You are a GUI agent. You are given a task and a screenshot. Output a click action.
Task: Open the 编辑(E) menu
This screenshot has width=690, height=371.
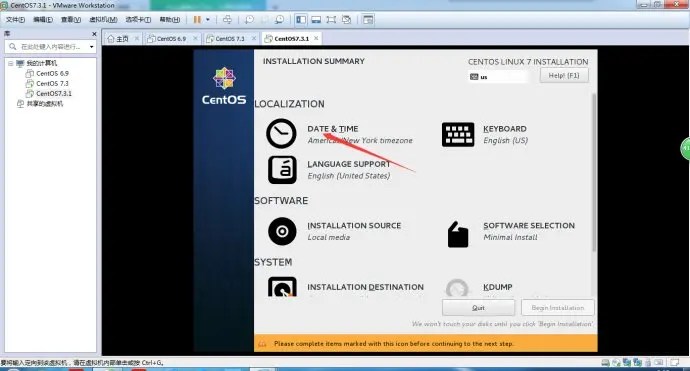tap(43, 19)
